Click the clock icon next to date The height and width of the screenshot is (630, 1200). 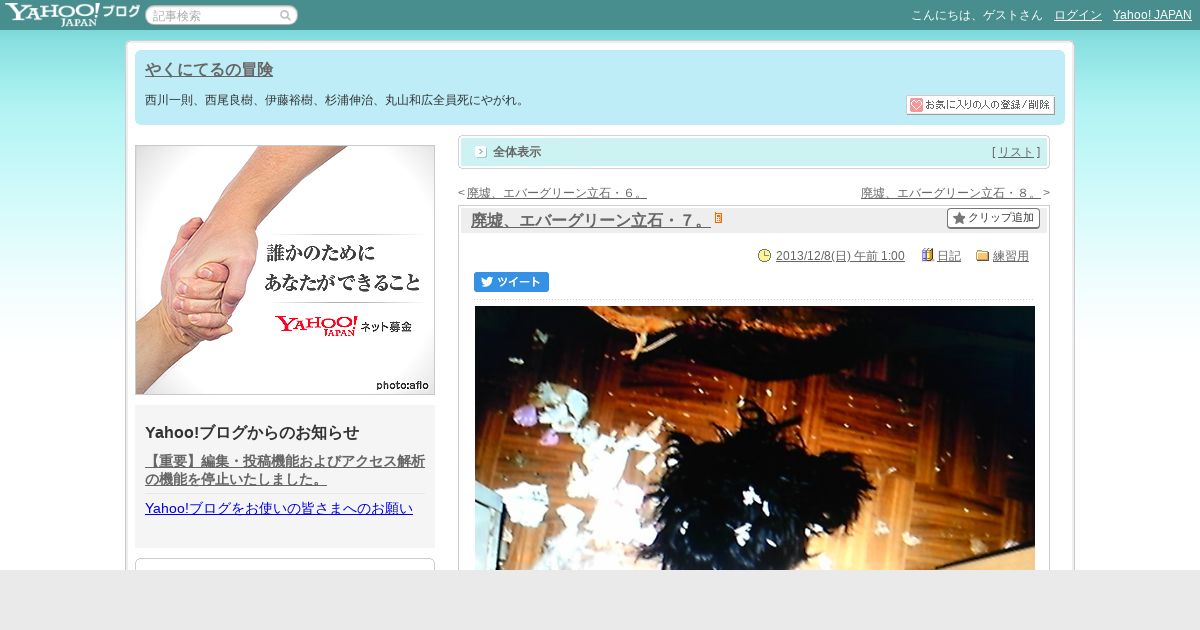(765, 256)
